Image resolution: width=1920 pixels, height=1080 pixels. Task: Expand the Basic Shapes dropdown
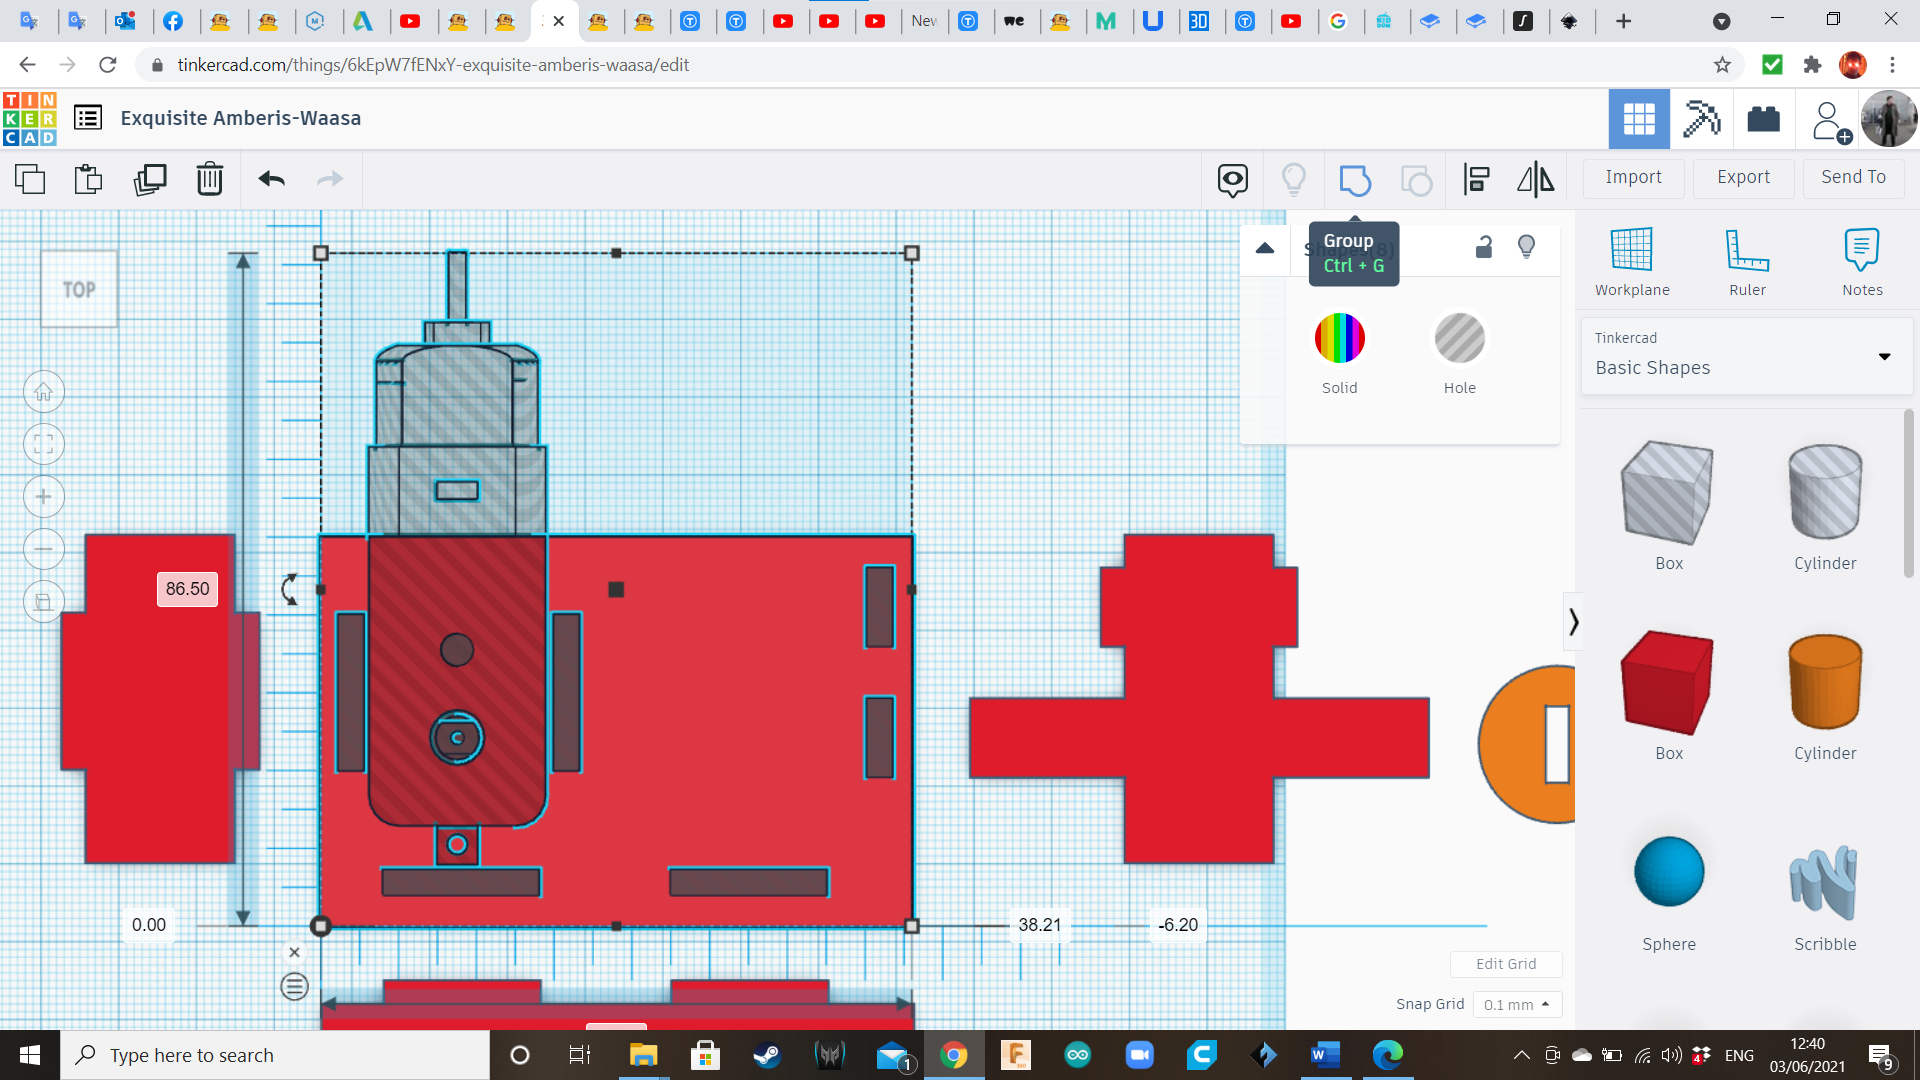(1884, 356)
